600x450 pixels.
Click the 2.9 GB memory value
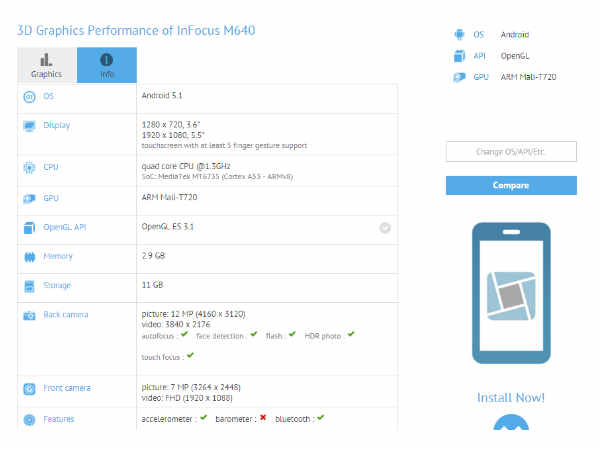click(x=153, y=256)
